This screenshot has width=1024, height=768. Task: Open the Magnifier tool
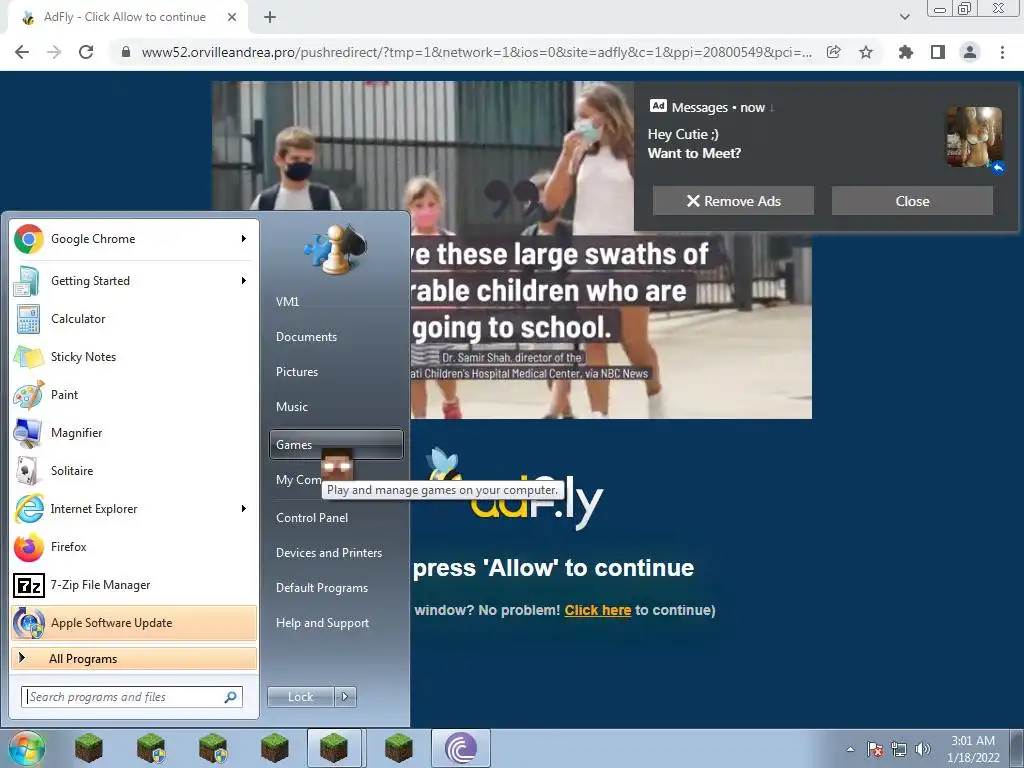pos(134,432)
